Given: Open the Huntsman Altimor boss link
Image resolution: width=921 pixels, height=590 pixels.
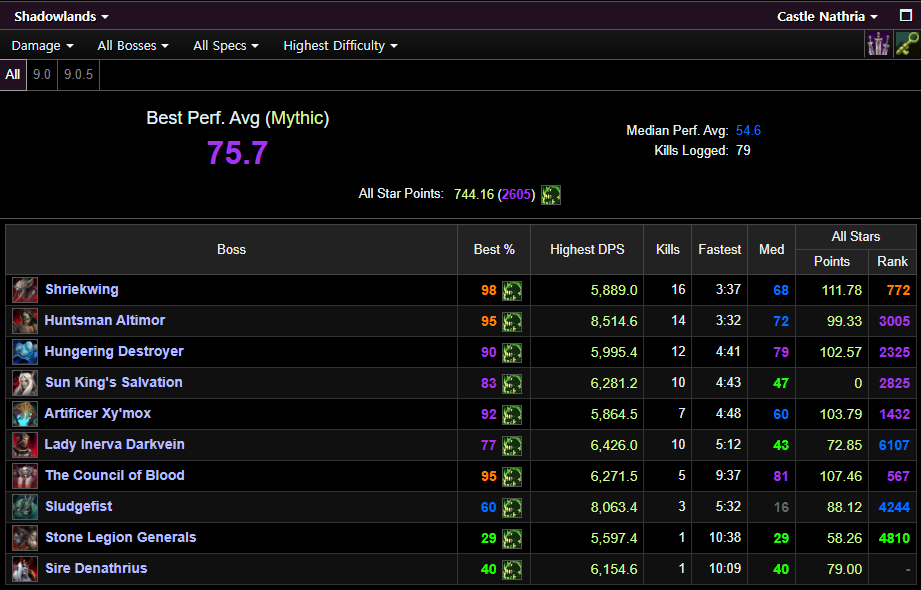Looking at the screenshot, I should 105,320.
